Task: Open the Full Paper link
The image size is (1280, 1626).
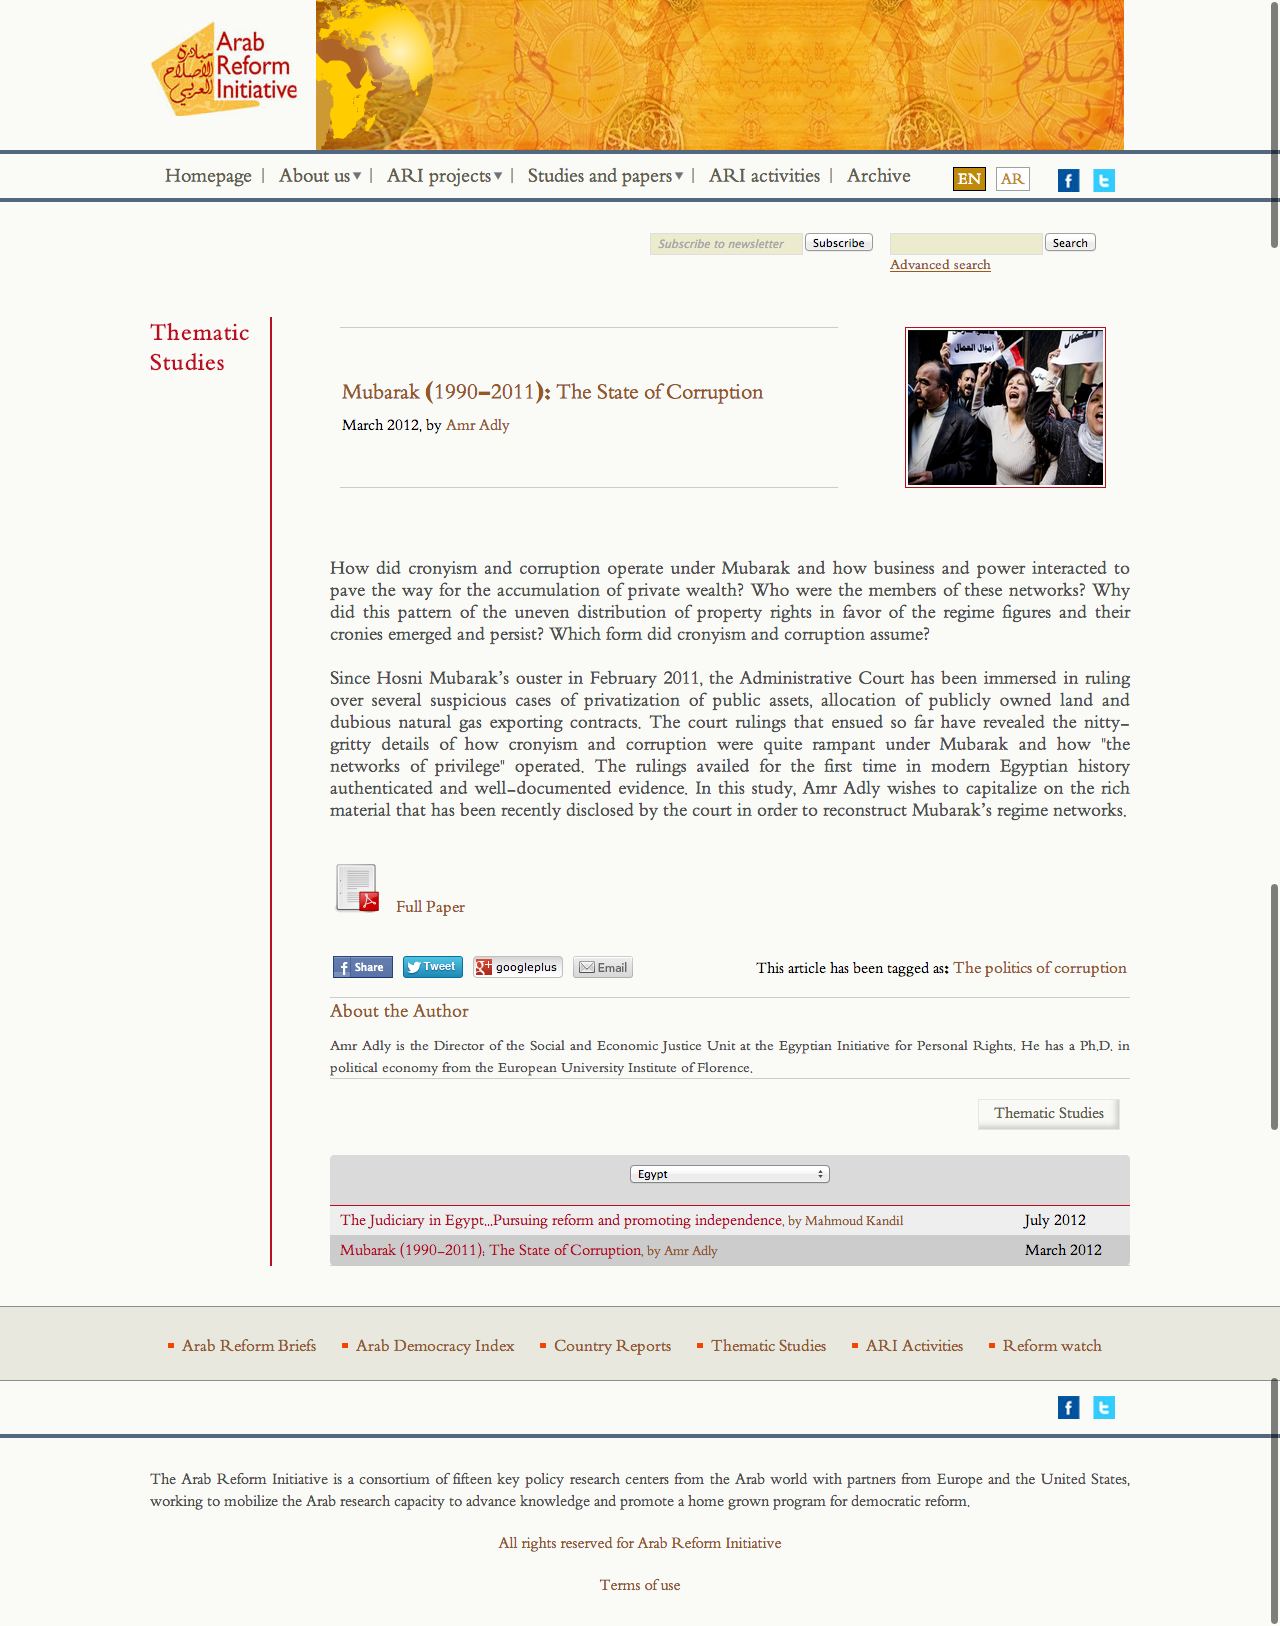Action: (430, 907)
